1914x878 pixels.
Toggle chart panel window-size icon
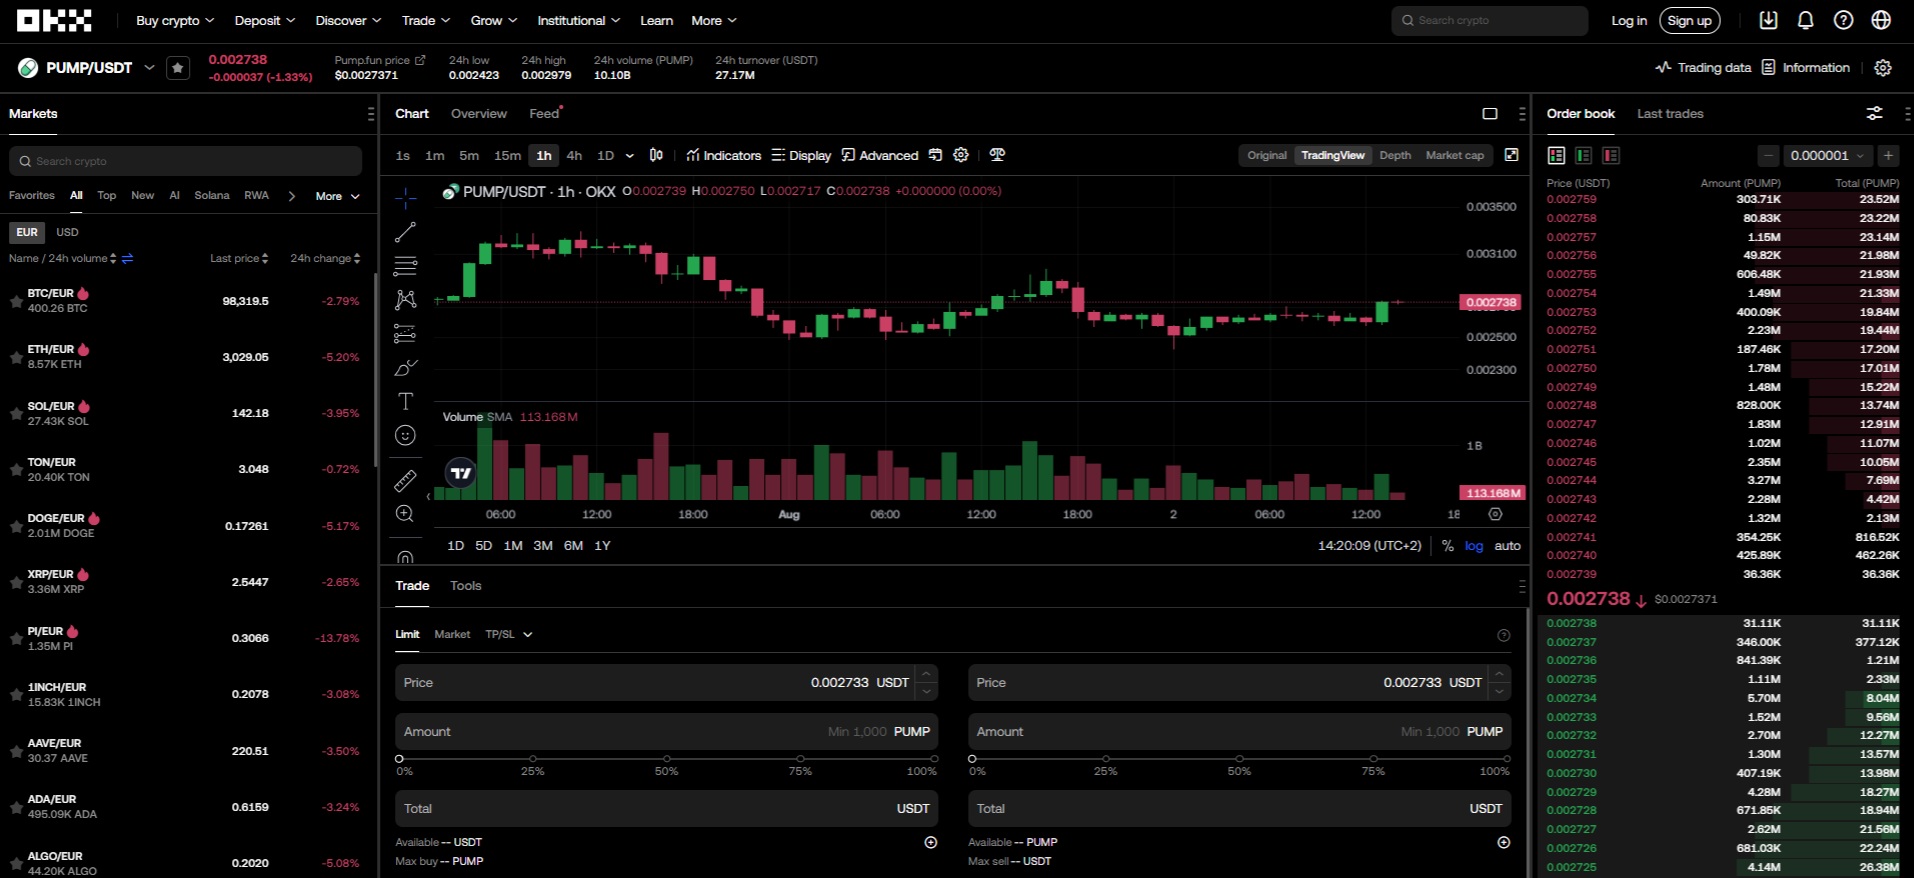1490,114
